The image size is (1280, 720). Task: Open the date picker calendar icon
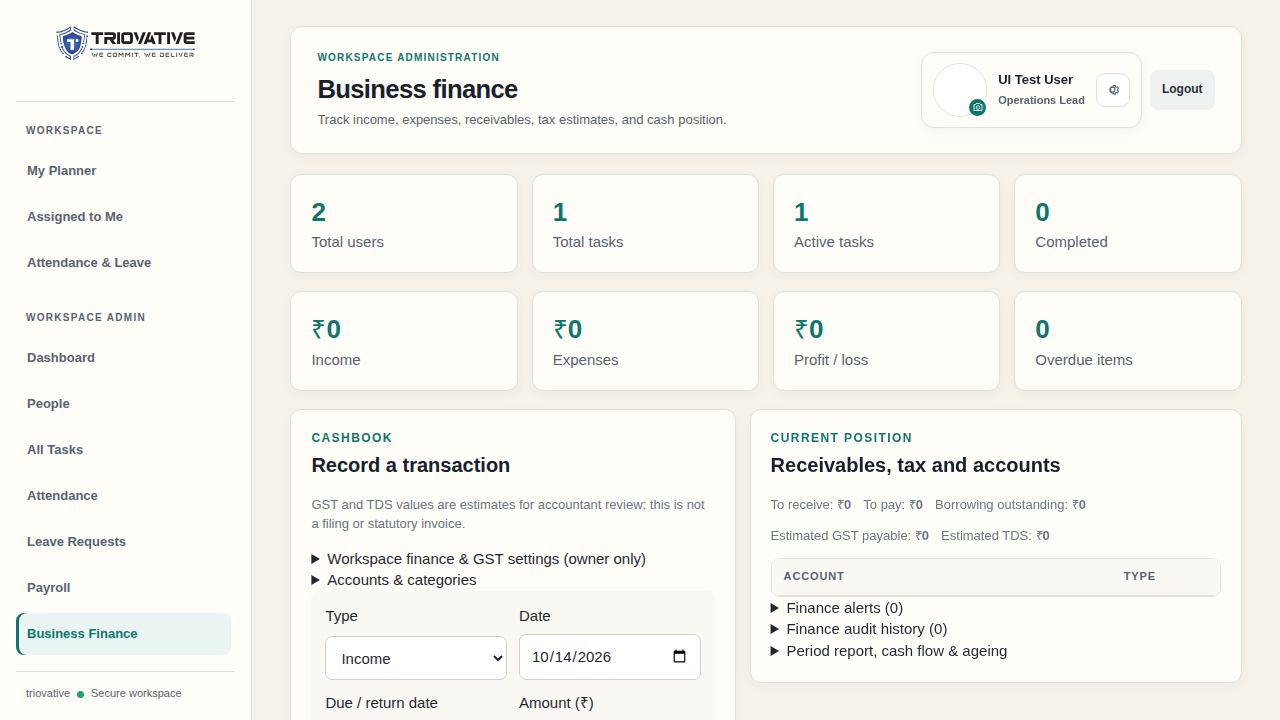click(x=680, y=657)
